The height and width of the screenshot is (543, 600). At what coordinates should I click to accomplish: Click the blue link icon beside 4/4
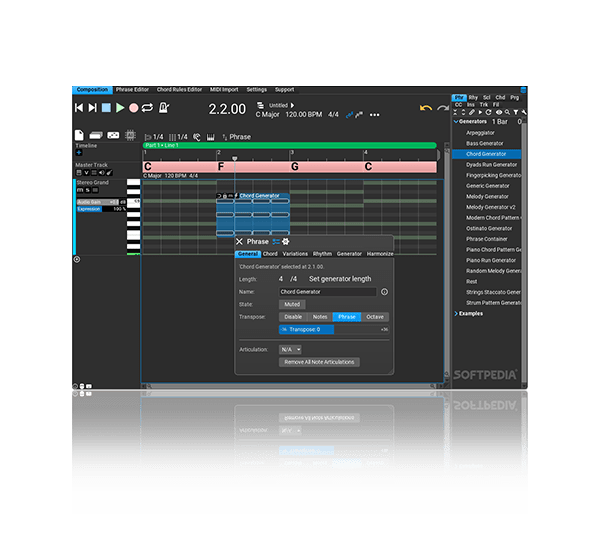[x=349, y=115]
